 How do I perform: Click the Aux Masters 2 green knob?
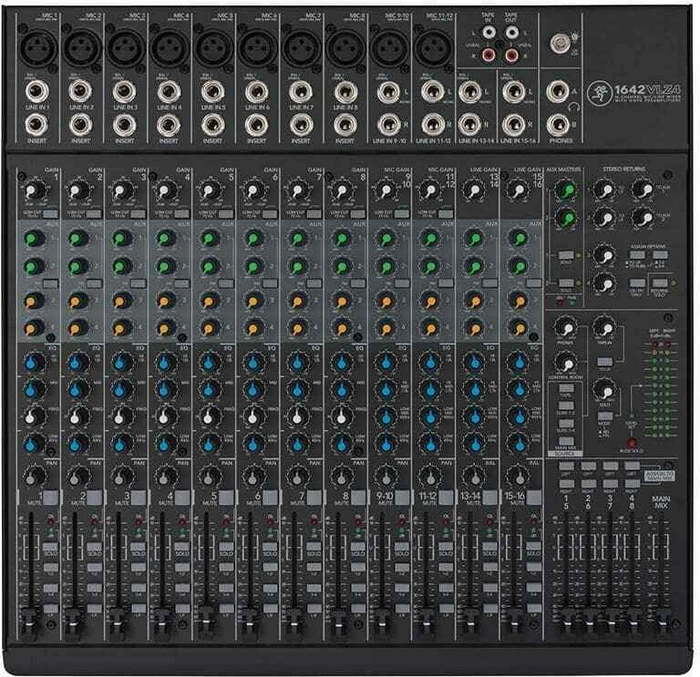pos(566,218)
